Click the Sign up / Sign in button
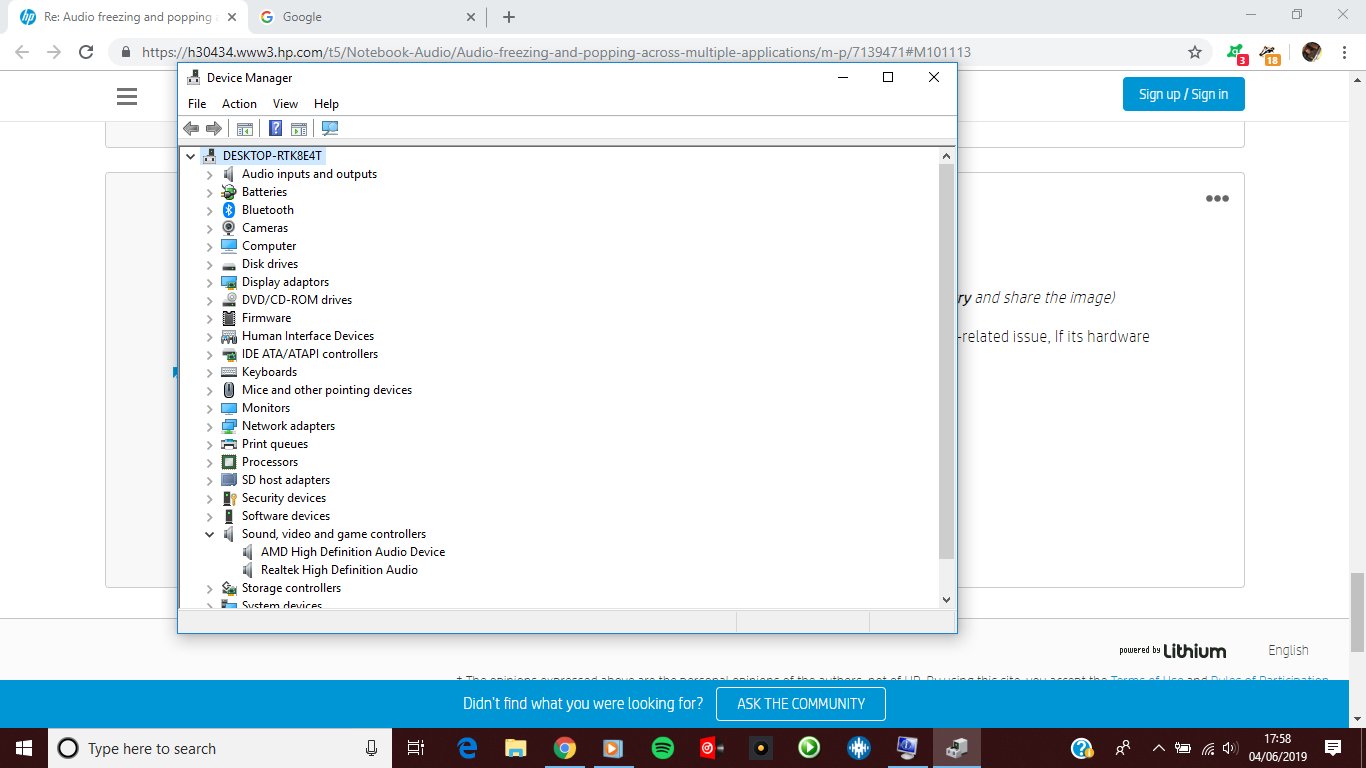 pos(1183,94)
